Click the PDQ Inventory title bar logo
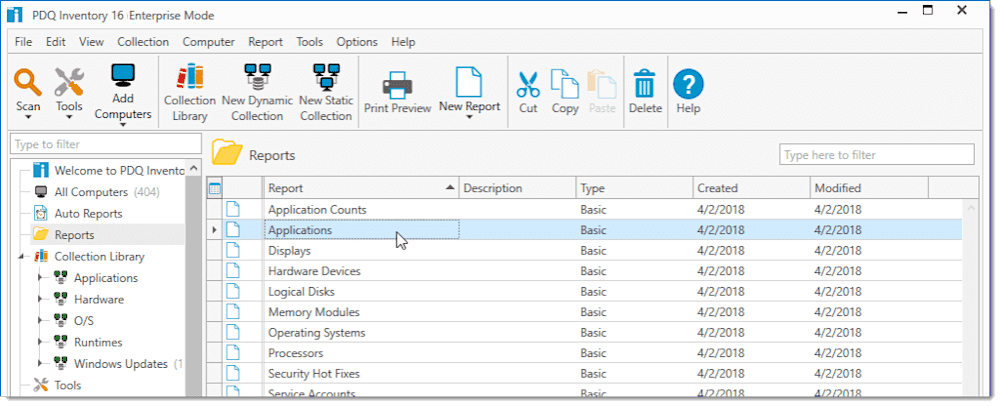 (x=15, y=15)
